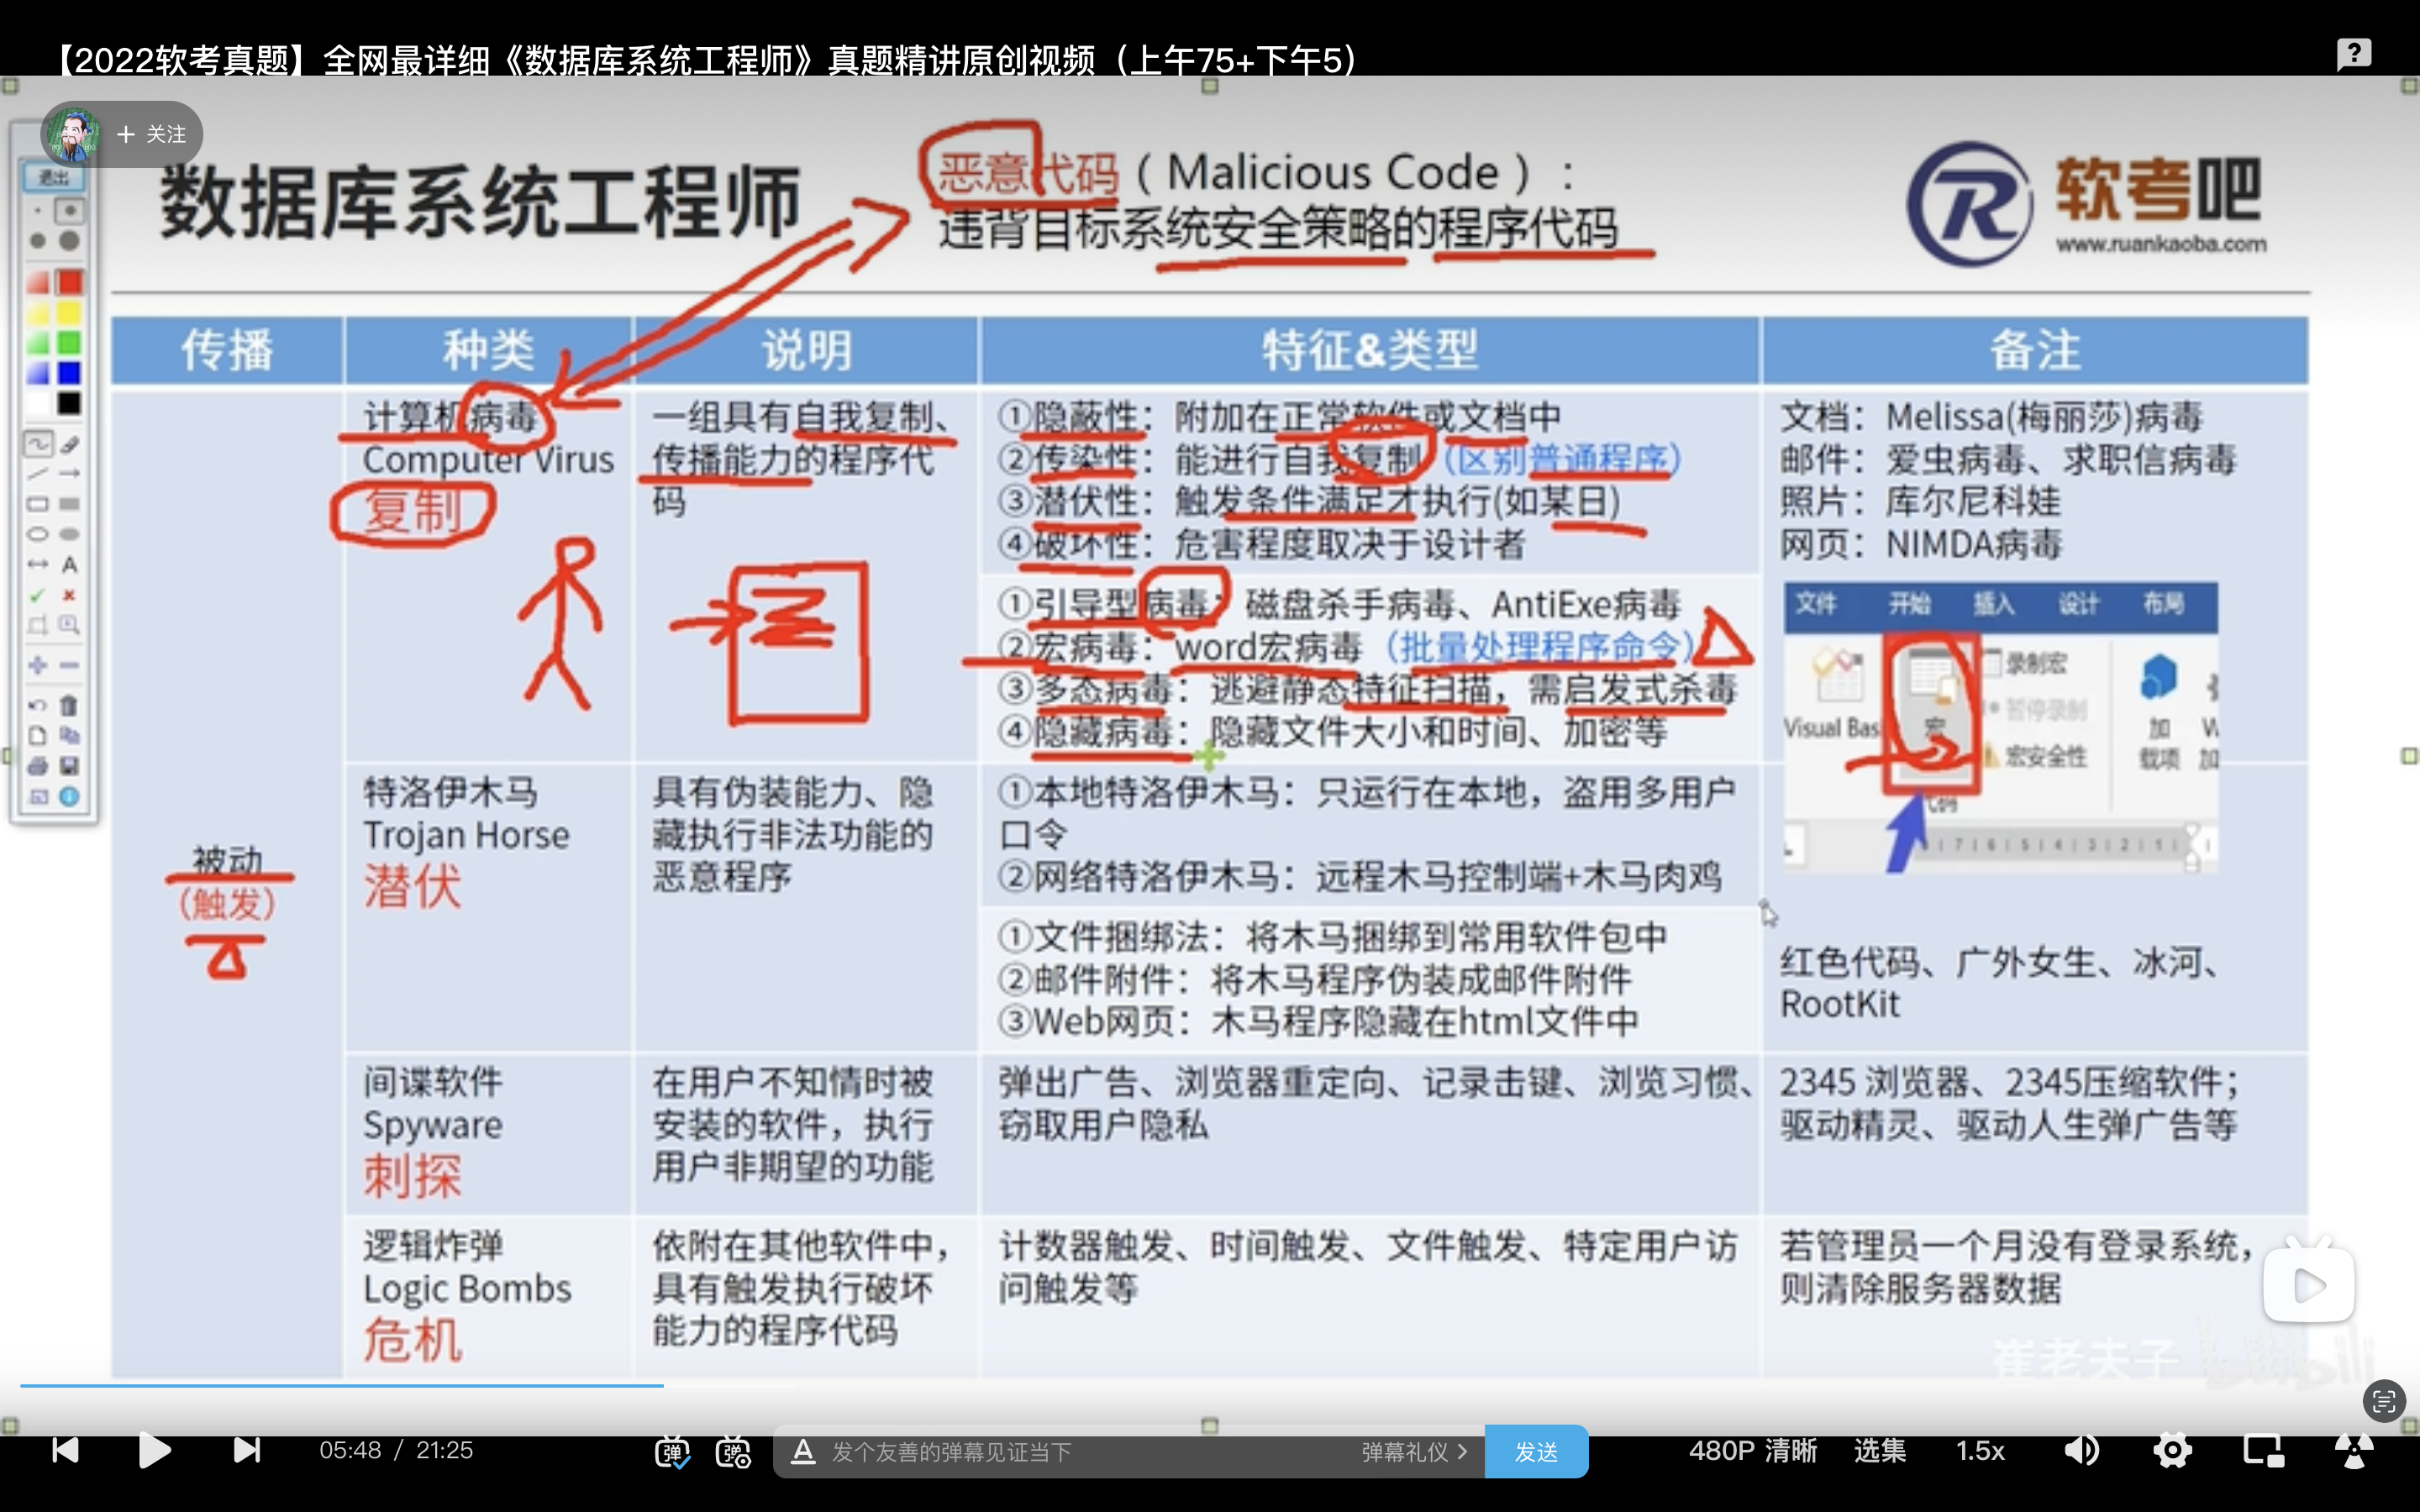
Task: Pick the black color swatch
Action: pos(69,403)
